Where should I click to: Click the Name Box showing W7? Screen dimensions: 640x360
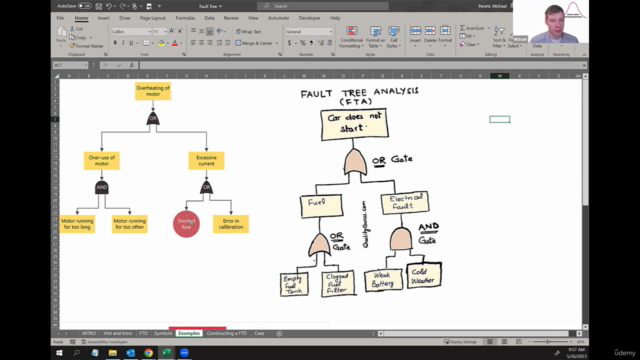coord(70,65)
